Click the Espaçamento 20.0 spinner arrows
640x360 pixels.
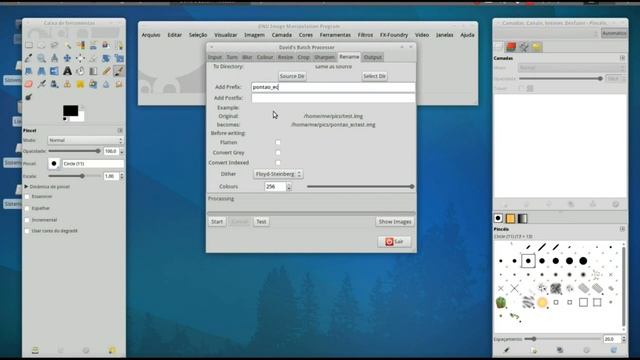623,339
